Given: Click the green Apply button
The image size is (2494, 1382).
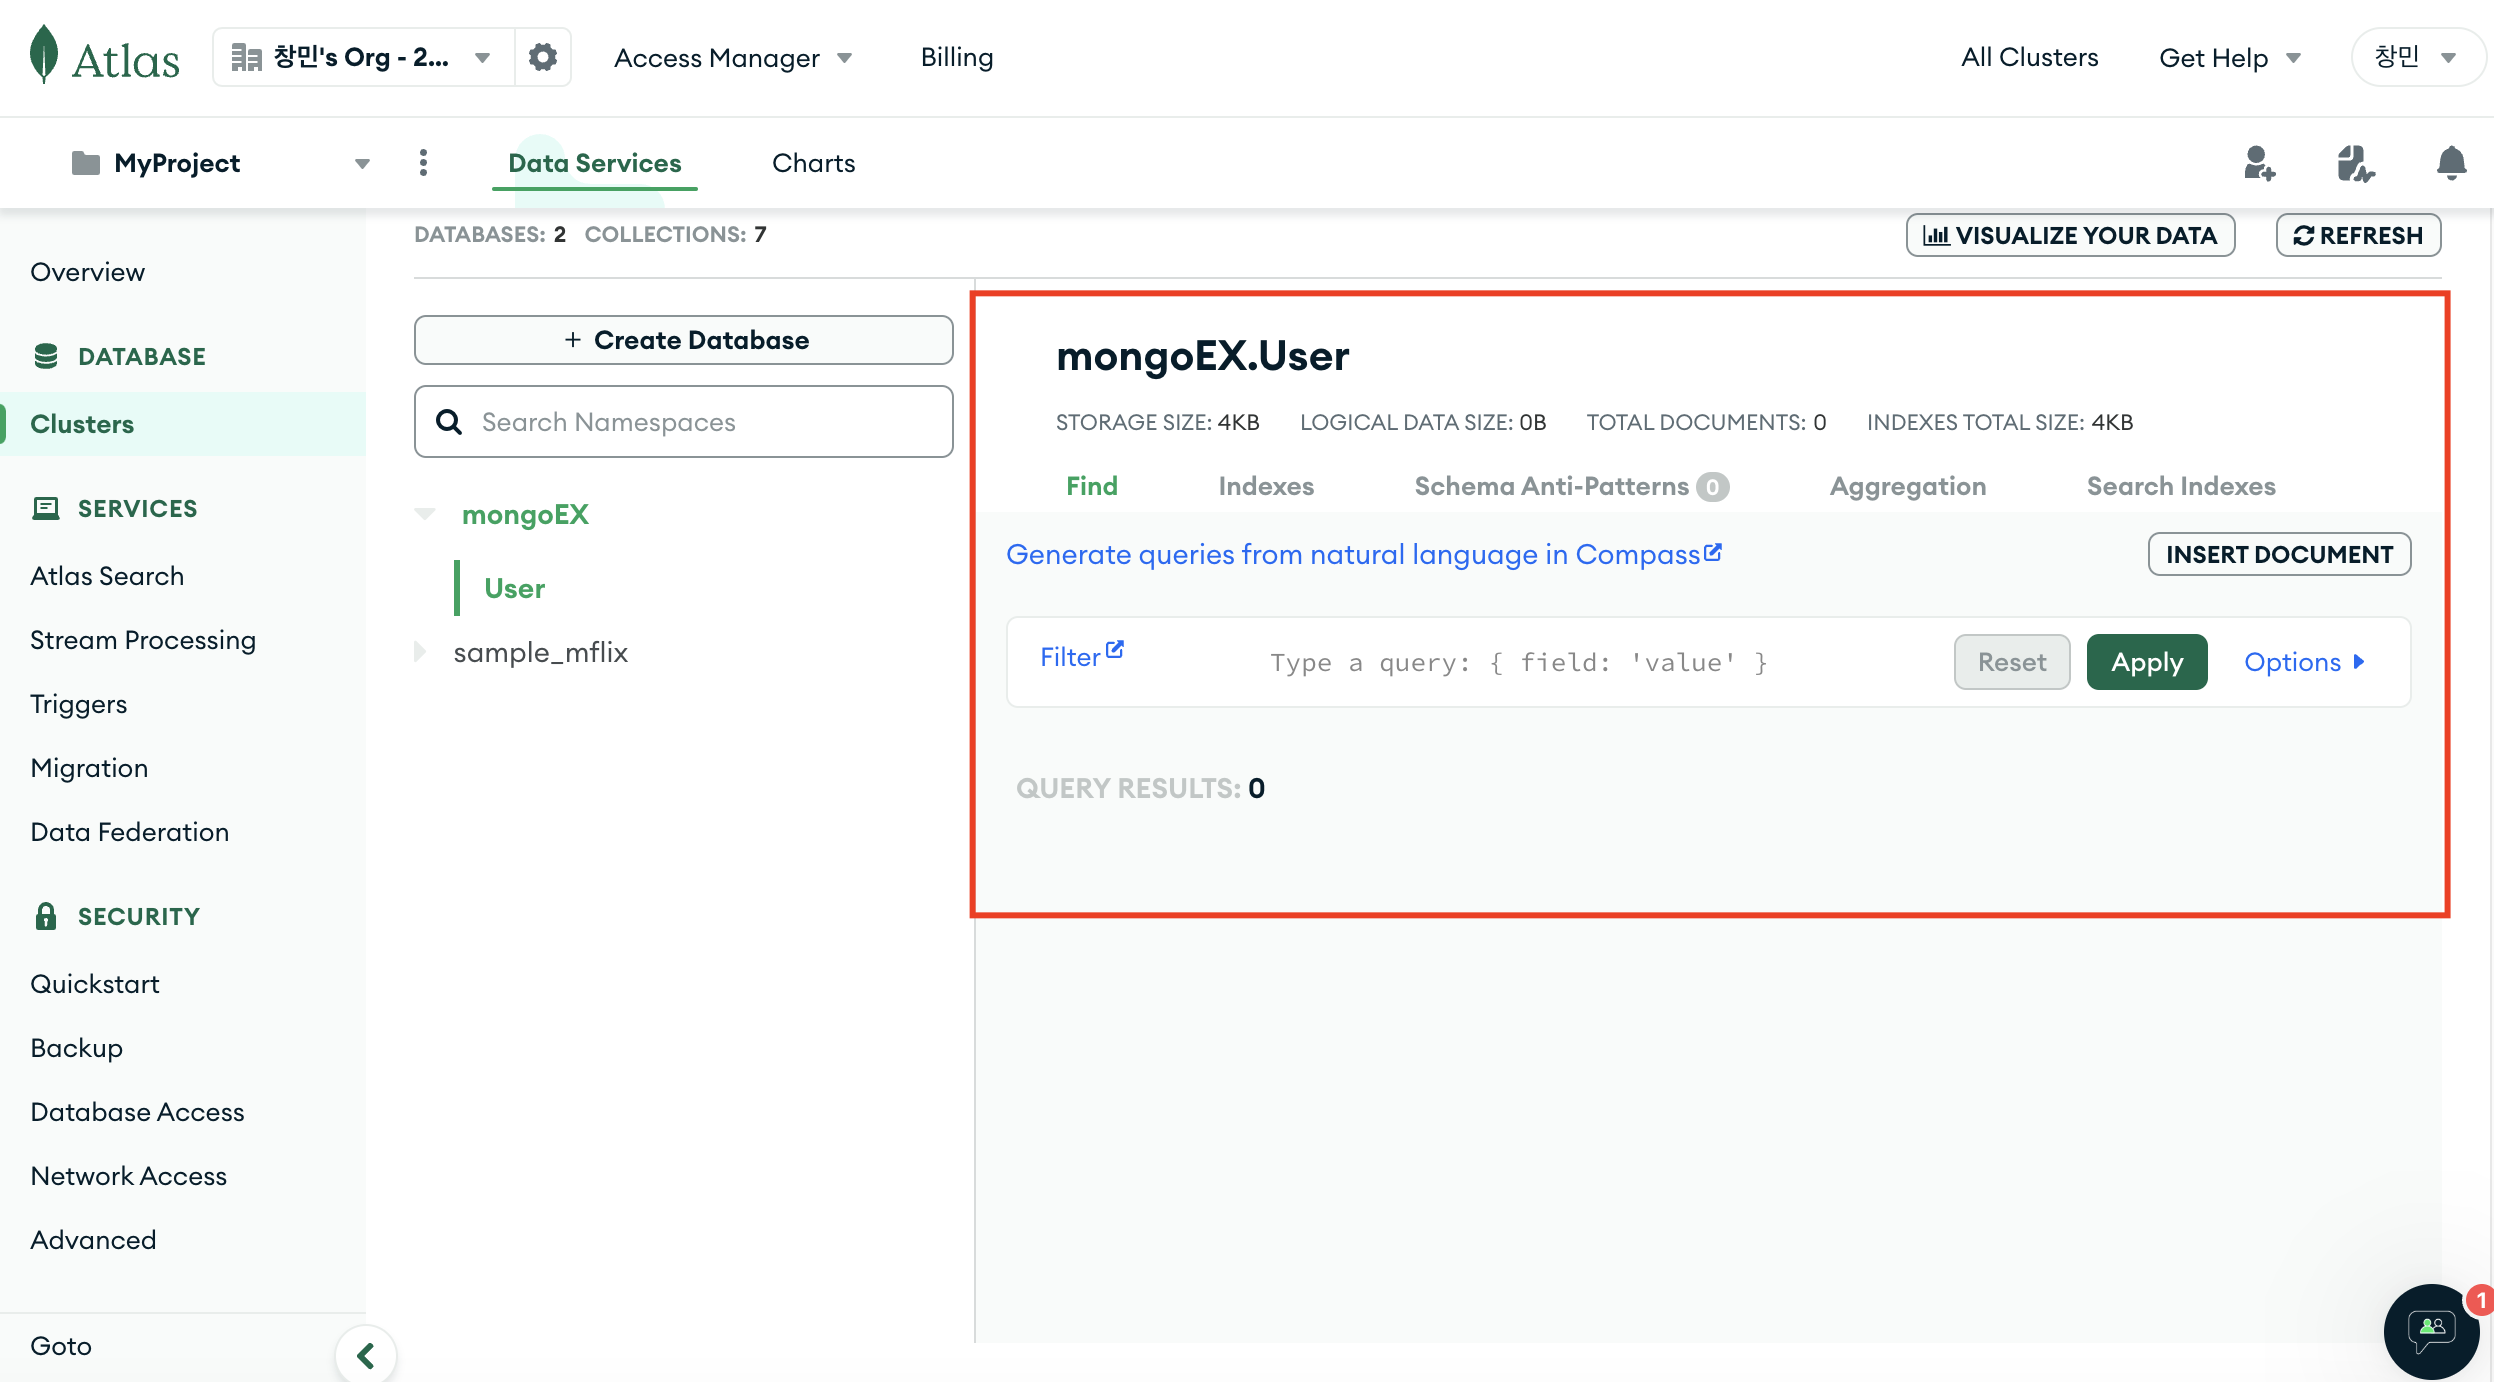Looking at the screenshot, I should tap(2146, 662).
